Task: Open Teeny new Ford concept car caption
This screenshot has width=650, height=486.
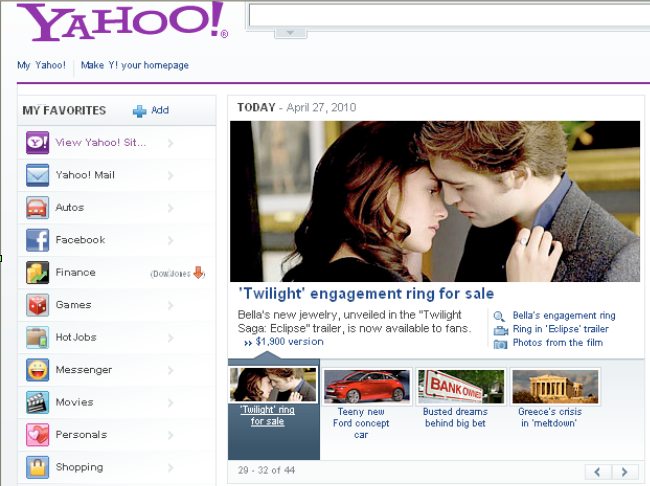Action: (x=361, y=423)
